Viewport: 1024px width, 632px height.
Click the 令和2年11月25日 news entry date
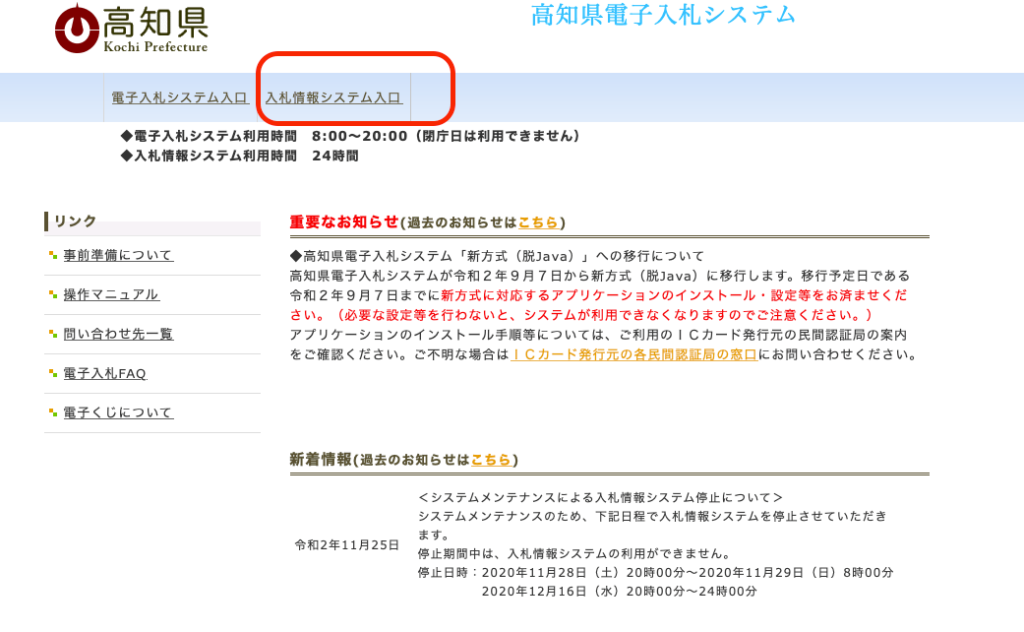click(347, 545)
